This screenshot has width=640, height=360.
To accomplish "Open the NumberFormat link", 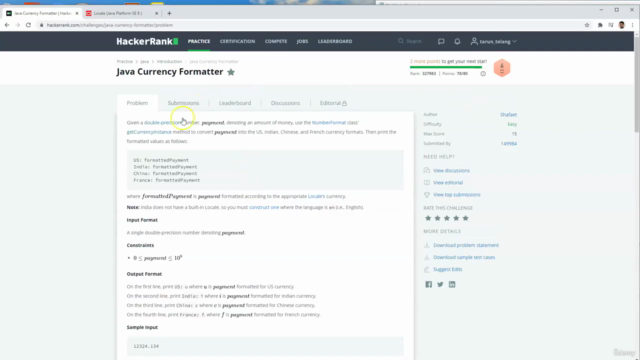I will click(x=329, y=122).
